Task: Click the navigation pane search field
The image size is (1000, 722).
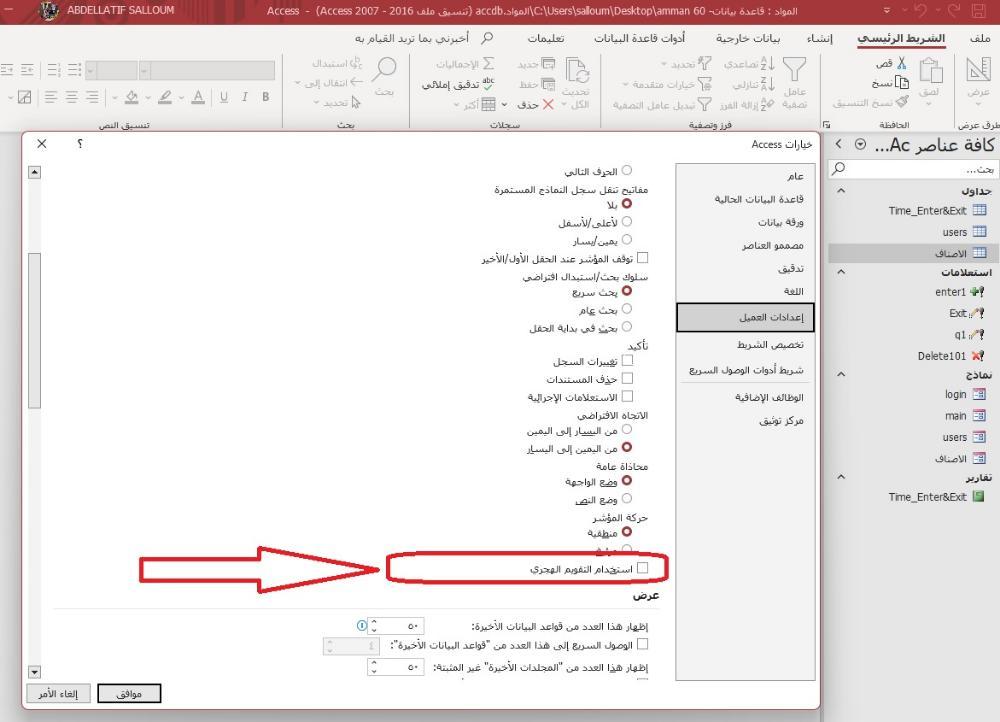Action: tap(912, 168)
